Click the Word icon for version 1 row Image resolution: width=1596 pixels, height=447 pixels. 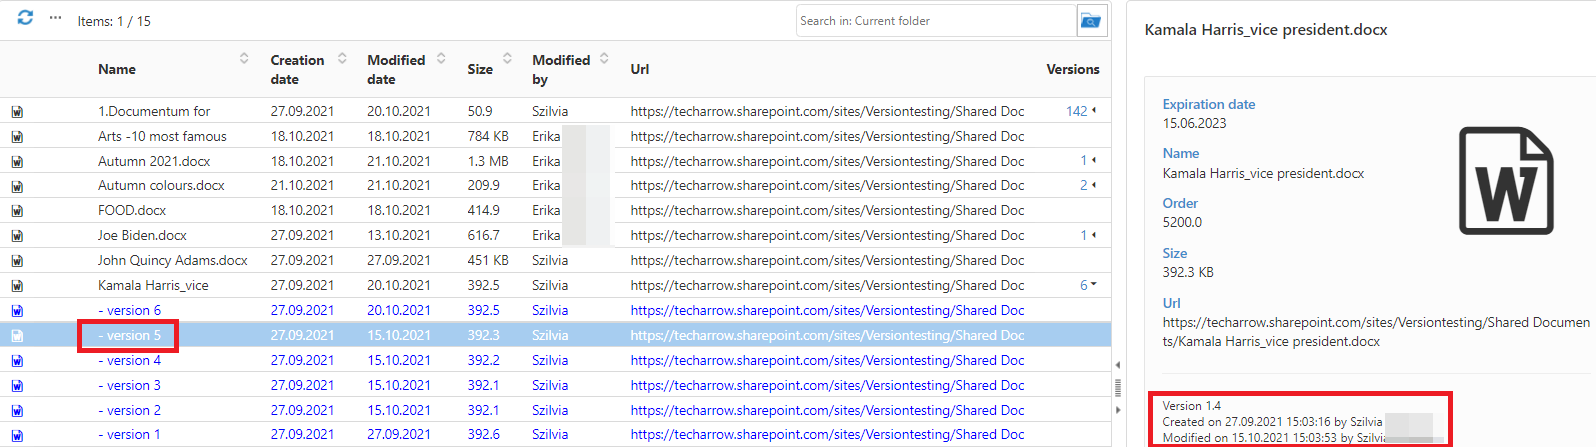[17, 435]
